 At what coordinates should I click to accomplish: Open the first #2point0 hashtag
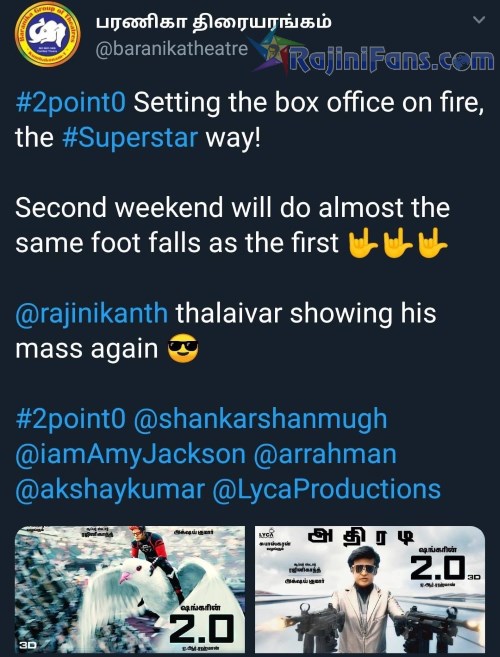70,103
